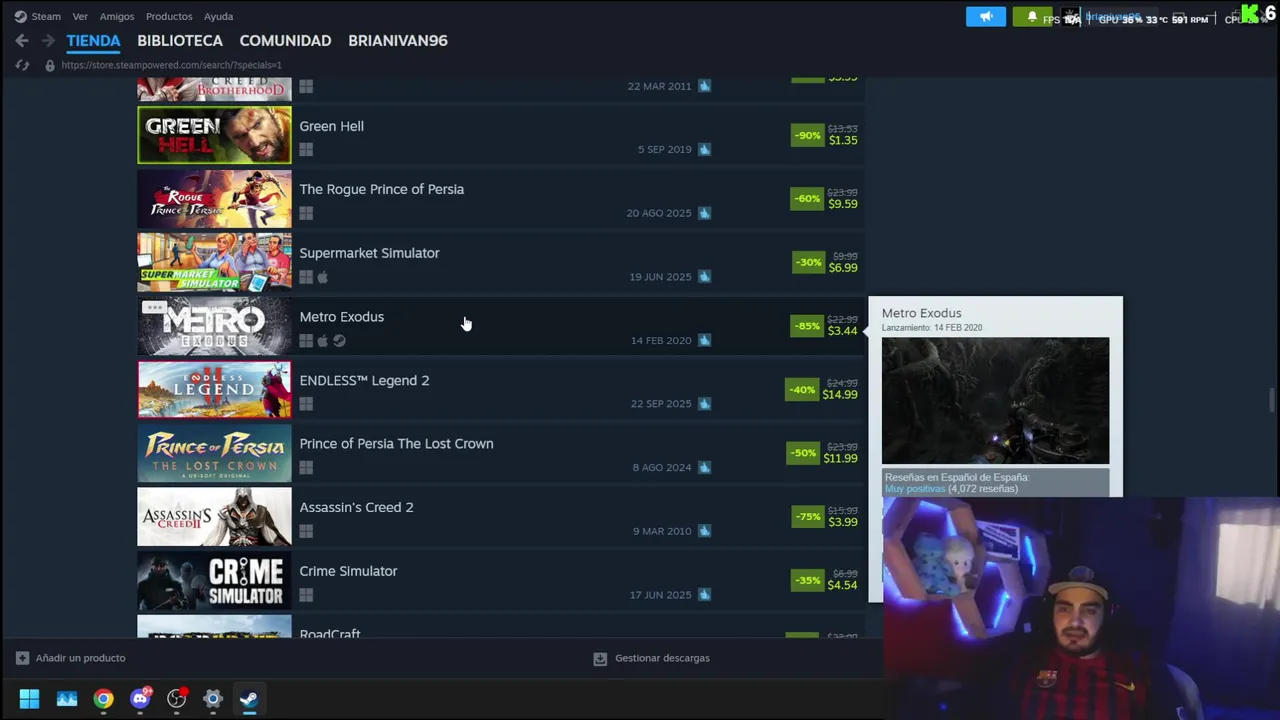Click Gestionar descargas
Screen dimensions: 1280x720
click(662, 658)
